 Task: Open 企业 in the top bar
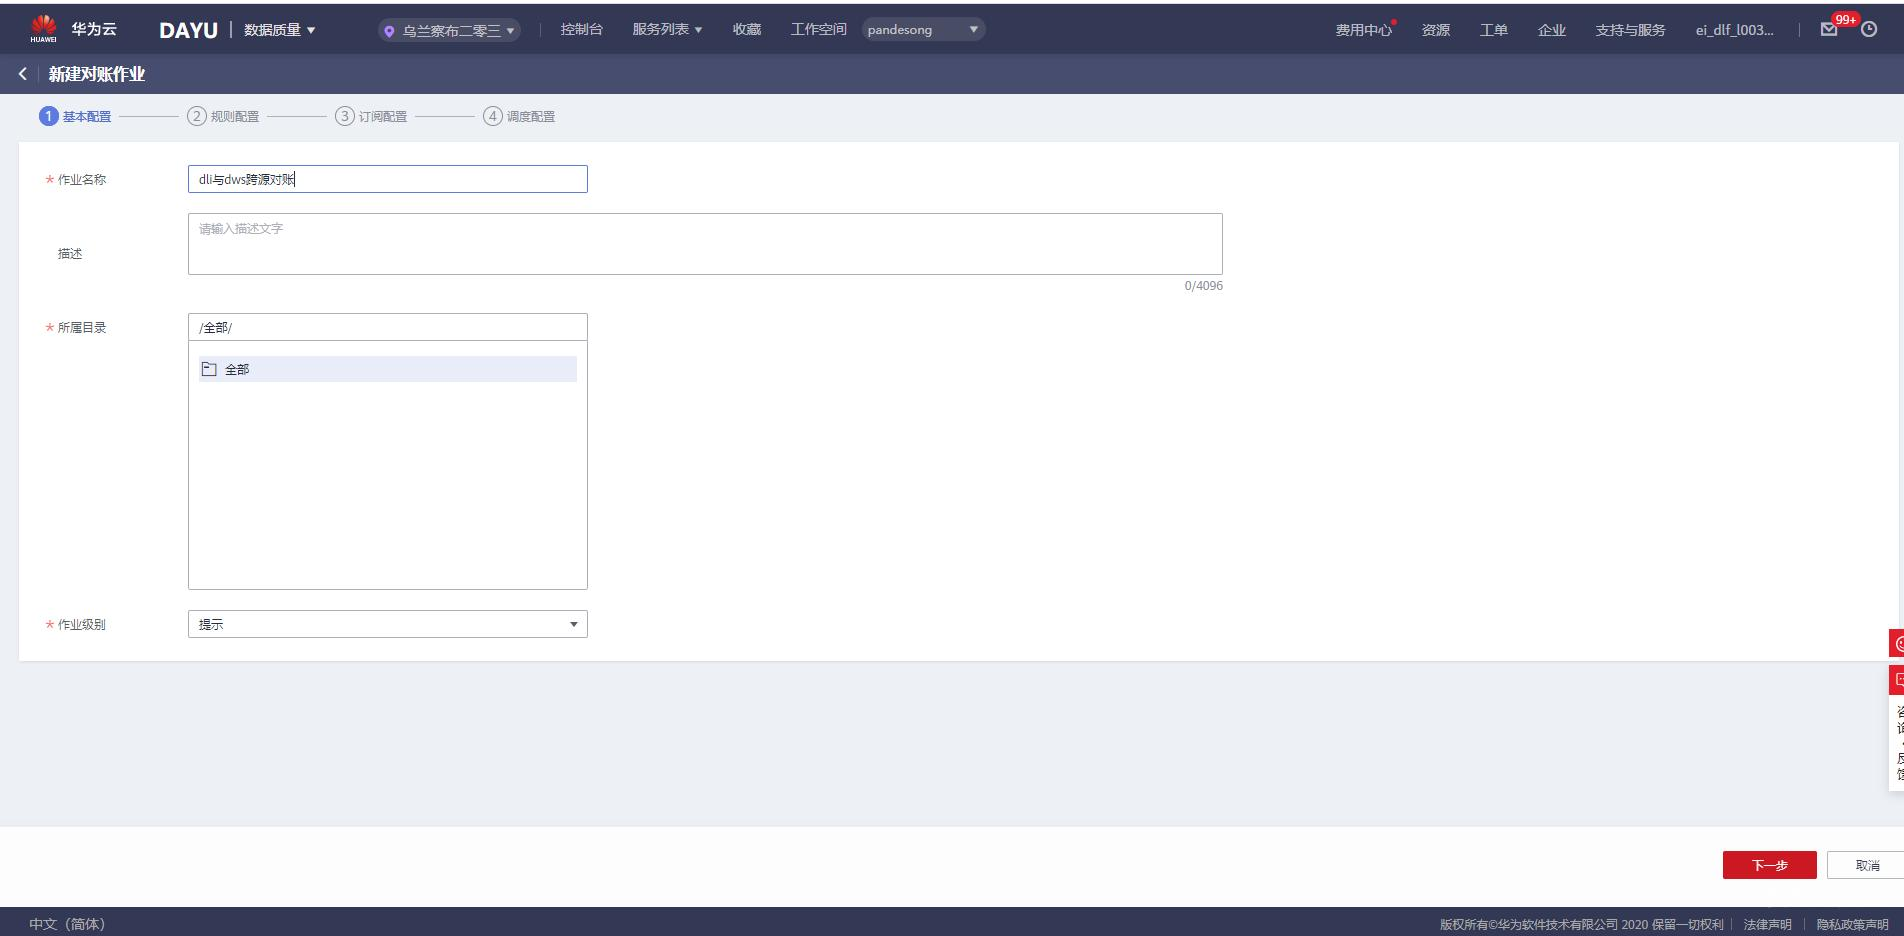click(x=1552, y=30)
